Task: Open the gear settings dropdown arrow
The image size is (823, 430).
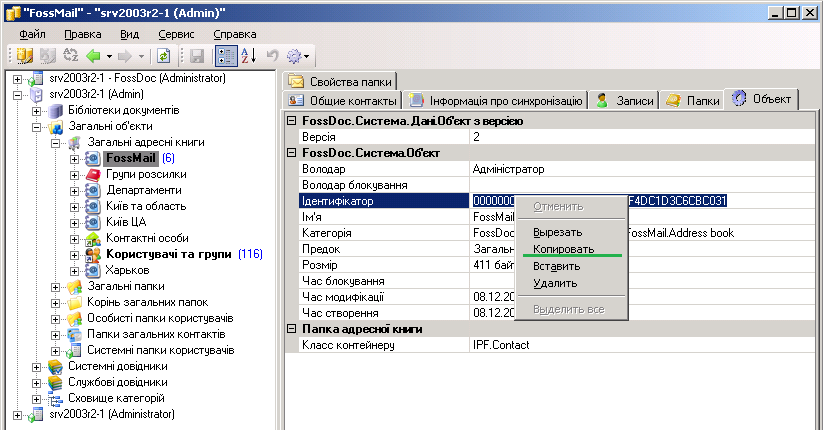Action: click(308, 56)
